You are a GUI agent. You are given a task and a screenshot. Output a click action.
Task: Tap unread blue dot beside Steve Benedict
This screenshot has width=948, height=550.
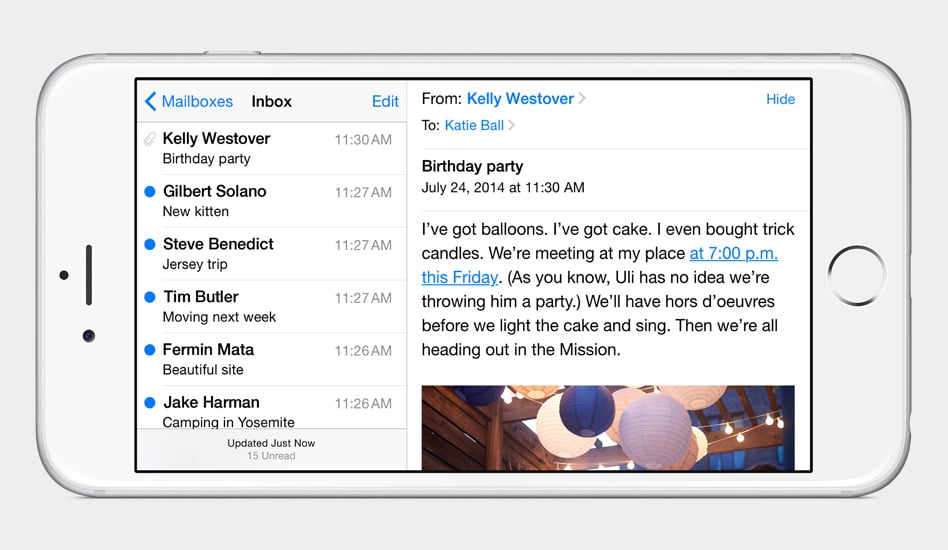coord(150,244)
